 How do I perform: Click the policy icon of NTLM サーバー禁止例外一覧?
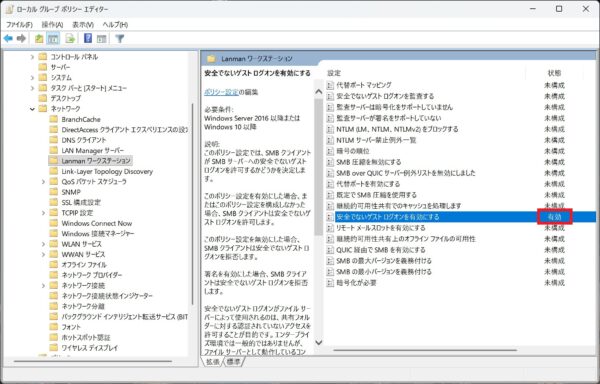330,140
